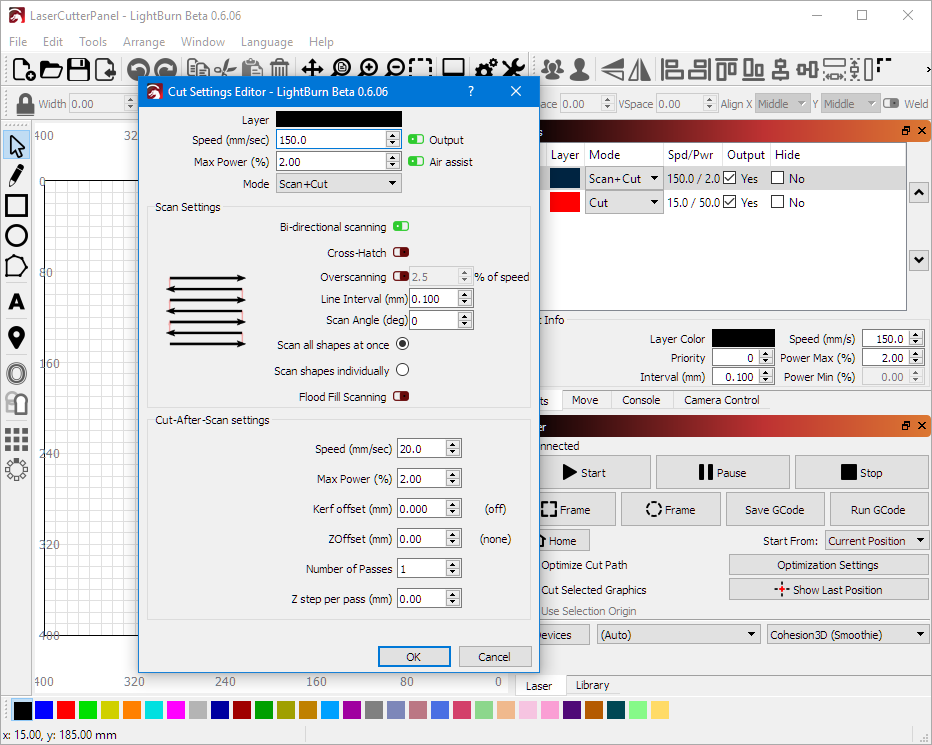Click OK in Cut Settings Editor
This screenshot has height=745, width=932.
(x=413, y=657)
